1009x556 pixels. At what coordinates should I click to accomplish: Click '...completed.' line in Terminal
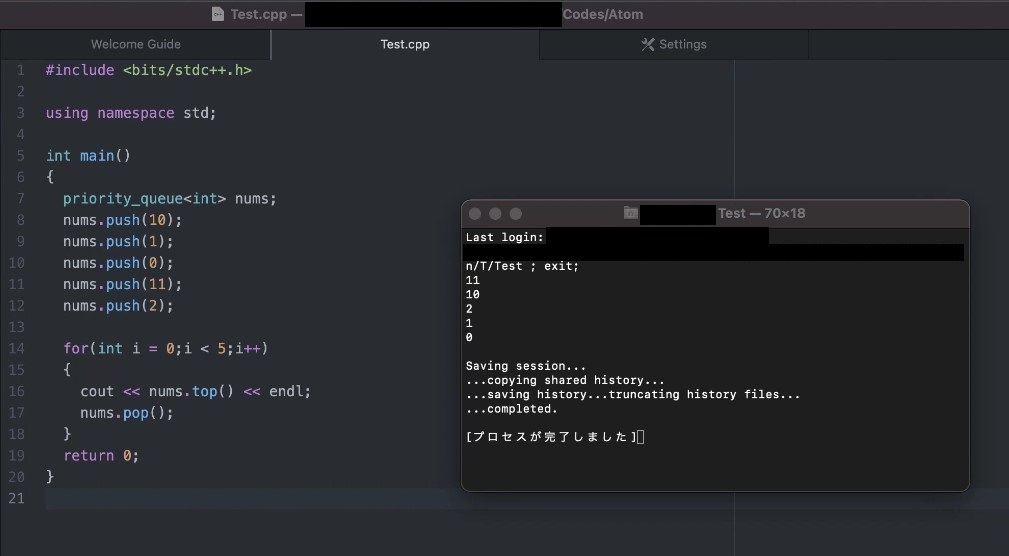512,409
